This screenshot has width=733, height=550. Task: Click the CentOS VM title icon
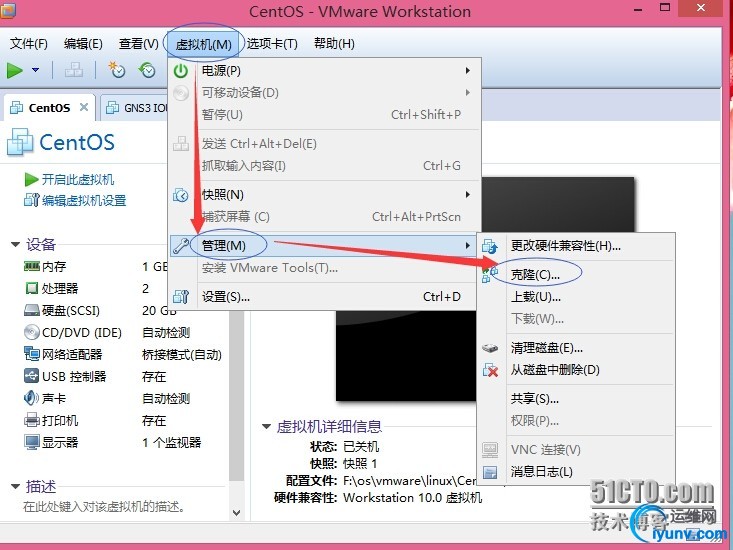click(x=20, y=142)
